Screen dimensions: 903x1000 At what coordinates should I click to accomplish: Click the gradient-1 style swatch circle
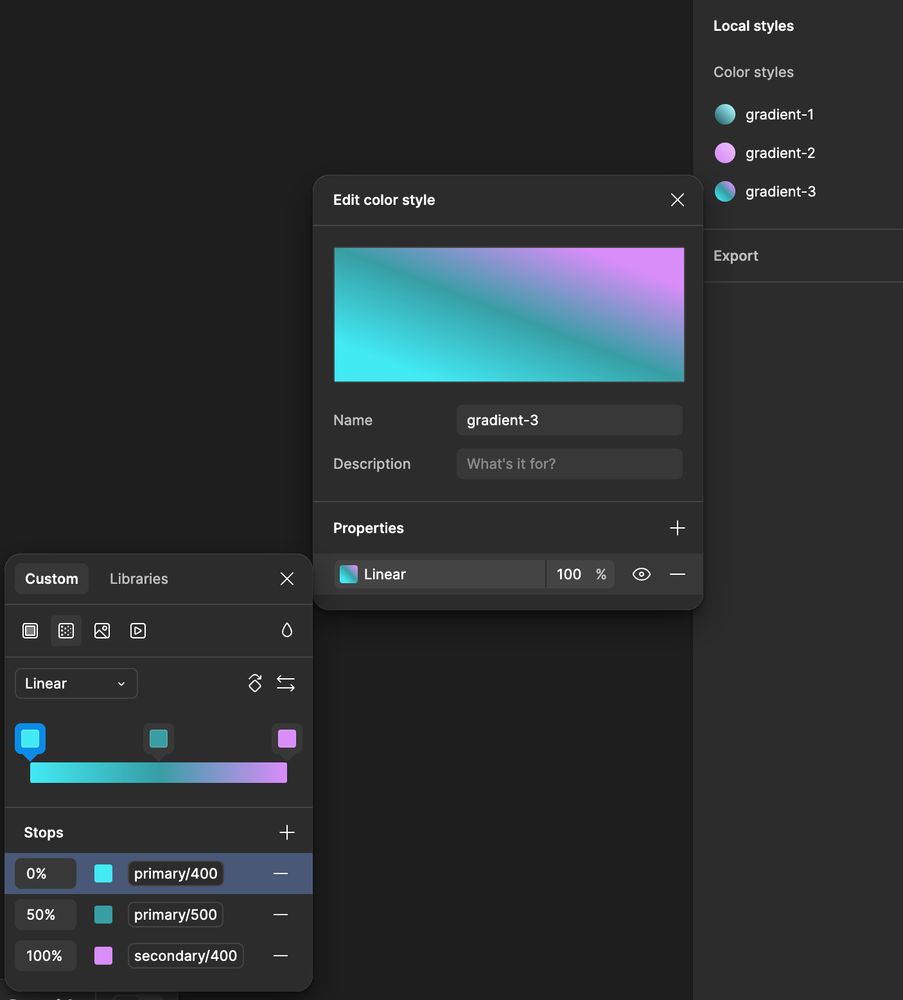point(724,115)
